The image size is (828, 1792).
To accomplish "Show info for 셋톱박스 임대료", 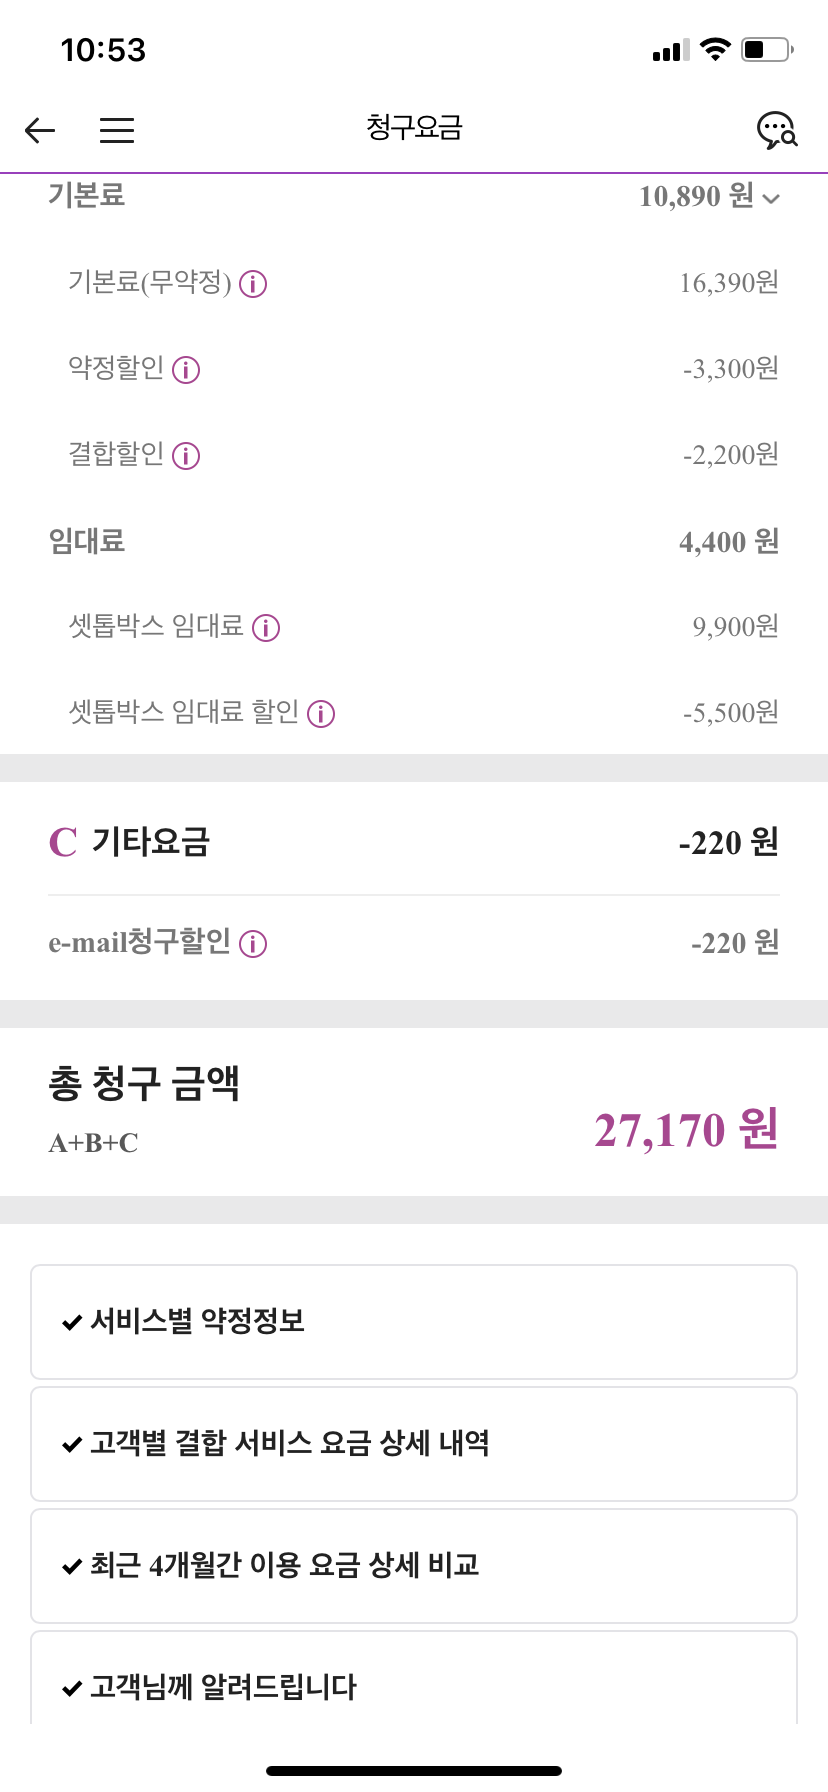I will [266, 628].
